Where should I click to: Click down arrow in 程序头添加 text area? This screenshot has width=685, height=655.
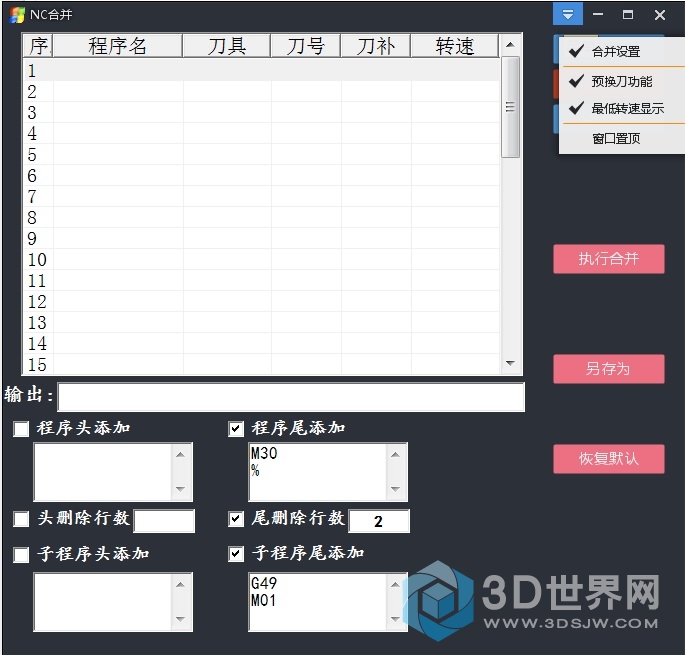pyautogui.click(x=180, y=489)
